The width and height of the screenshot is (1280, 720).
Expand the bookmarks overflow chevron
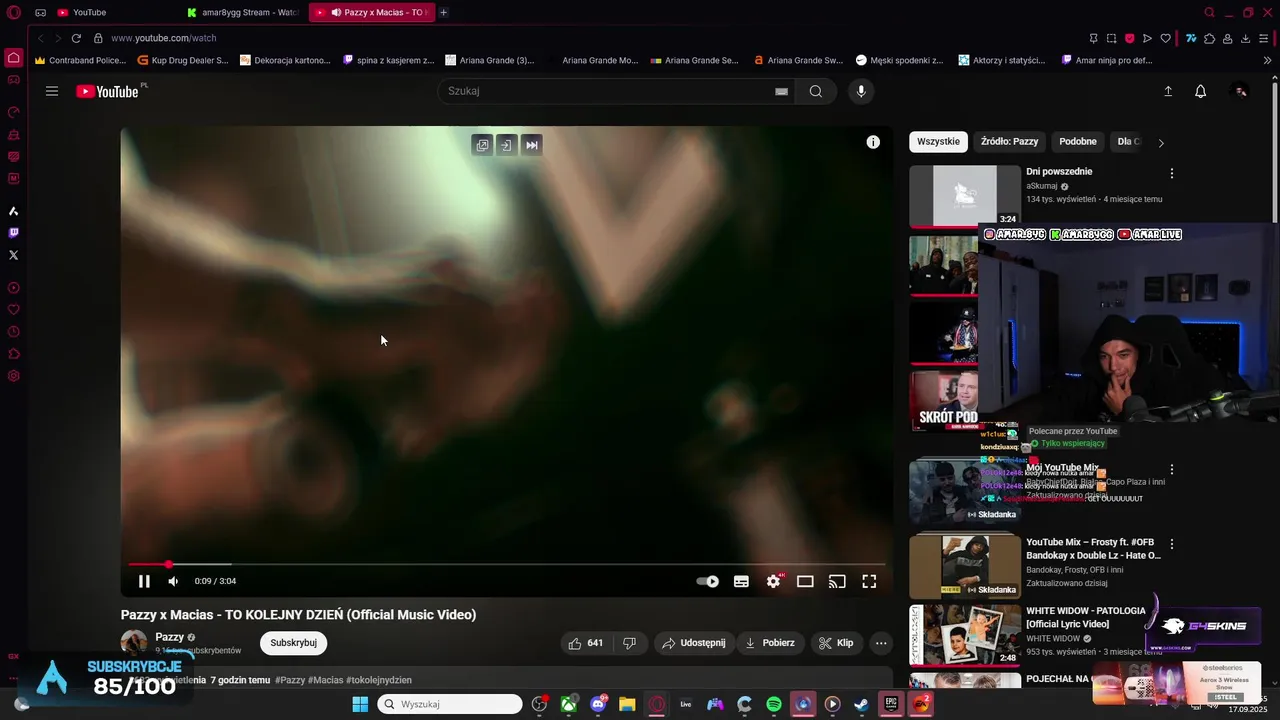[x=1268, y=60]
